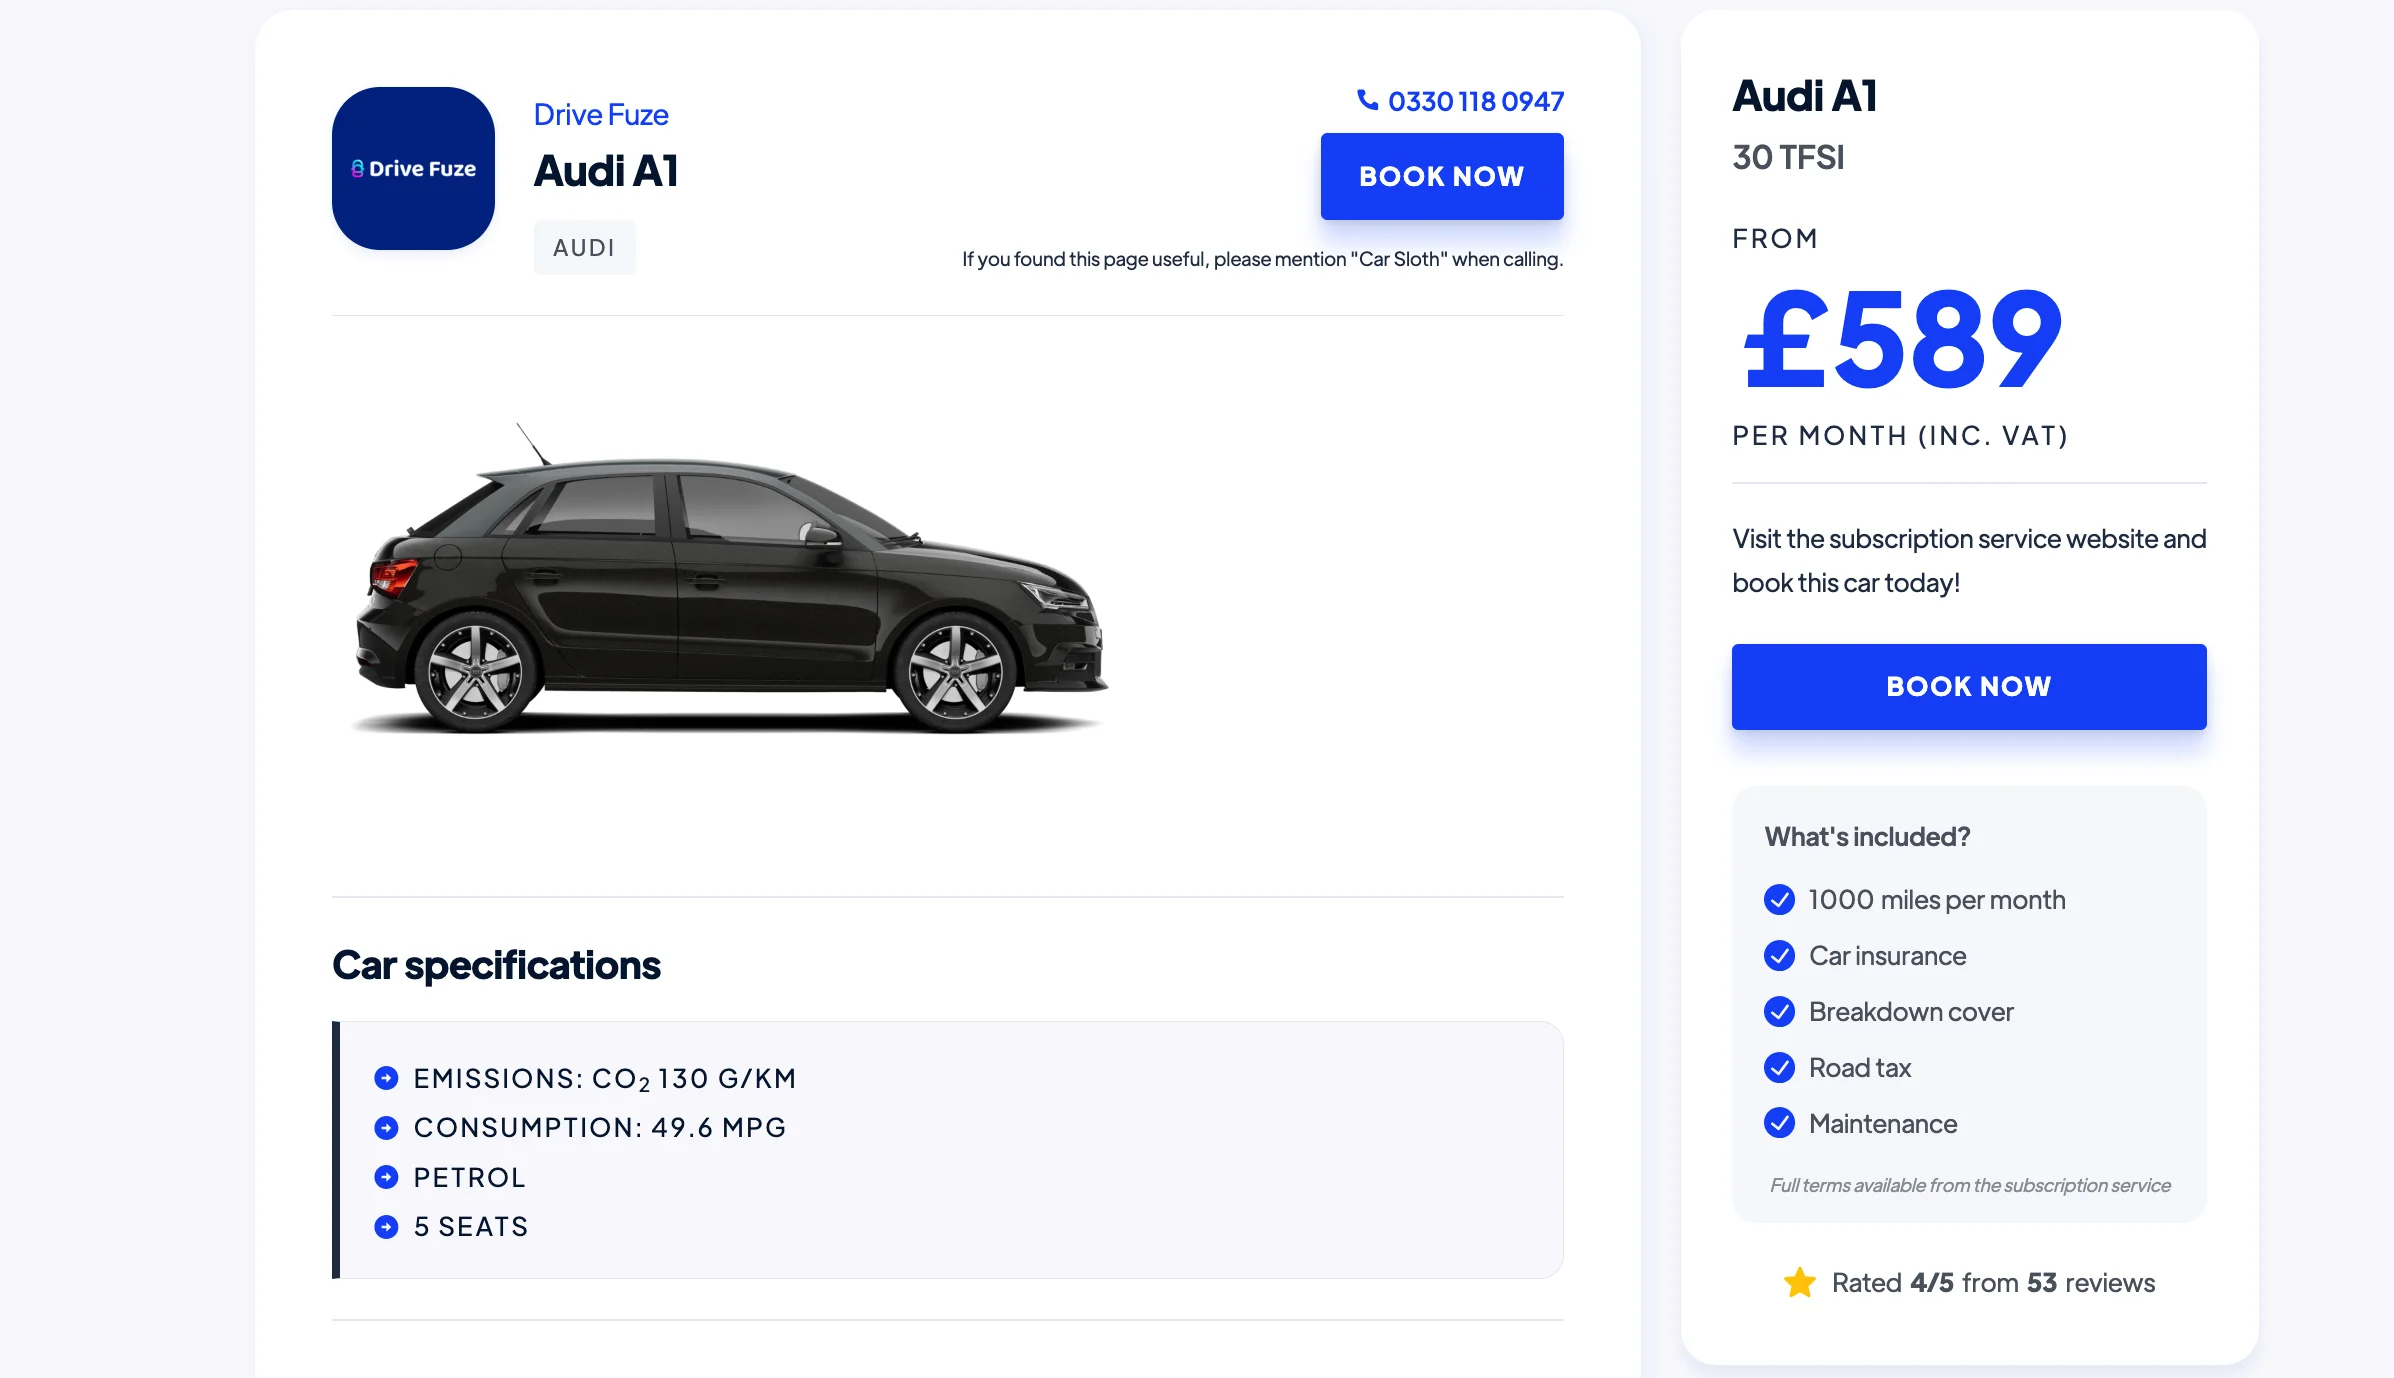This screenshot has height=1378, width=2394.
Task: Click the arrow bullet next to Consumption
Action: pyautogui.click(x=386, y=1128)
